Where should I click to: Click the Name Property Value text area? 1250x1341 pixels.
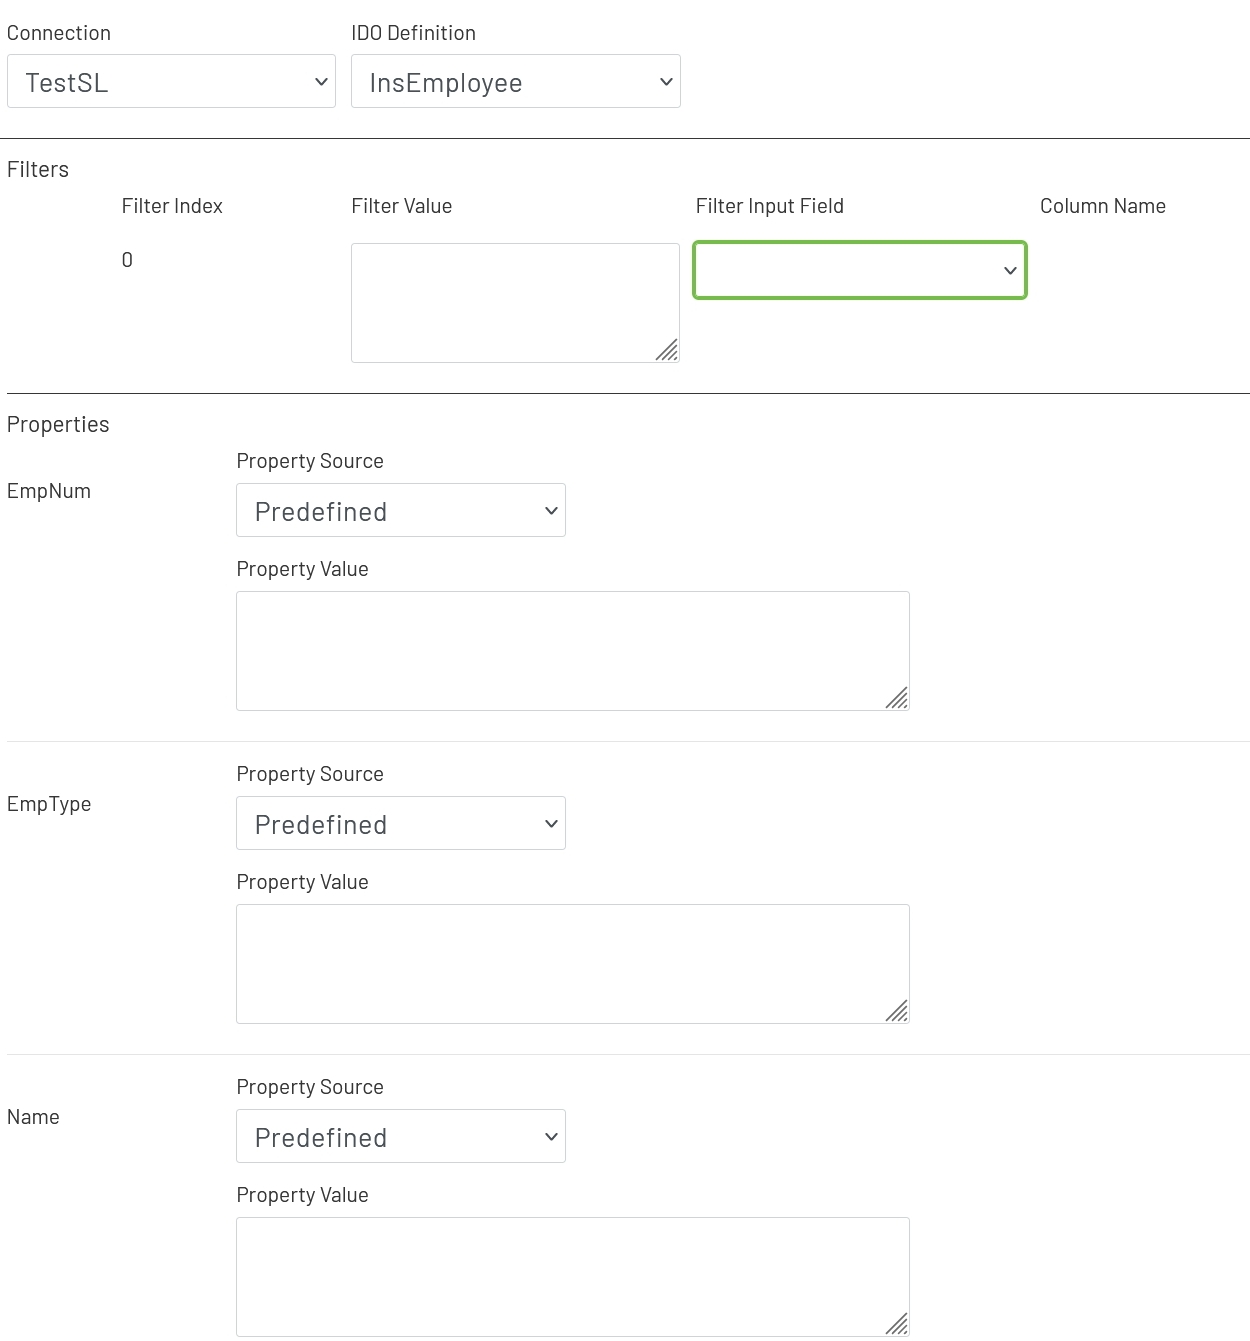click(570, 1276)
